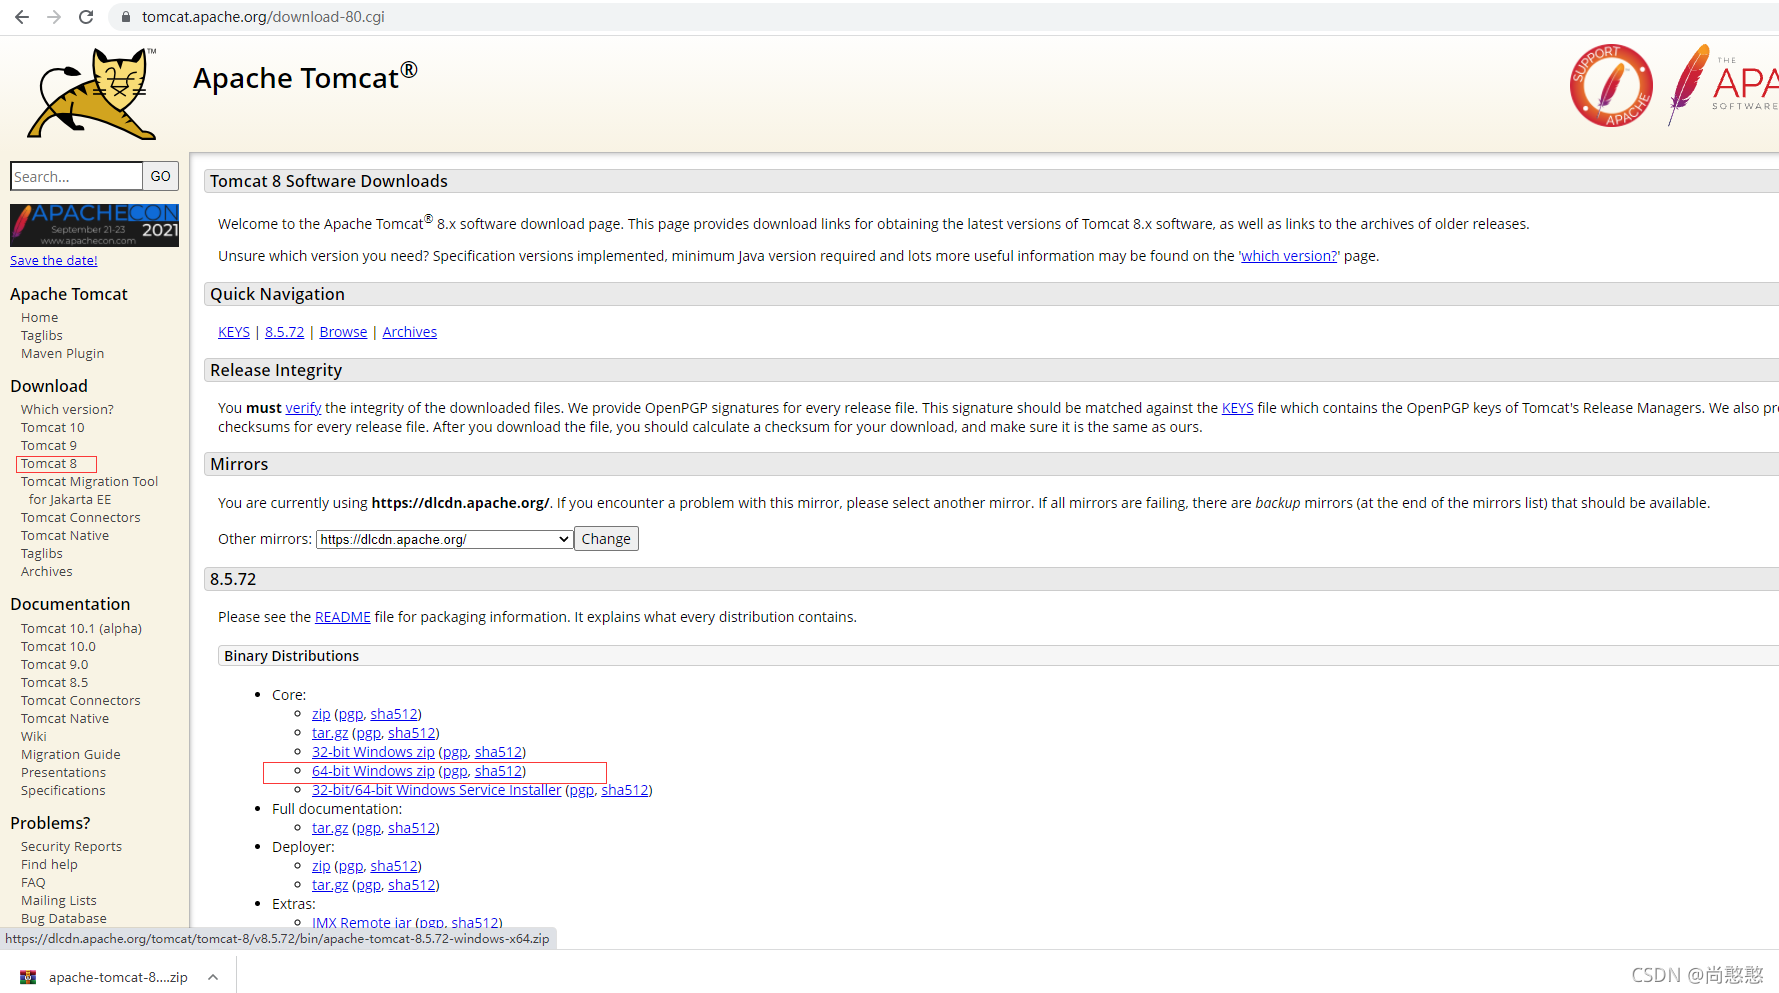Open the 'which version?' page link in the welcome text
The width and height of the screenshot is (1779, 993).
click(1288, 256)
